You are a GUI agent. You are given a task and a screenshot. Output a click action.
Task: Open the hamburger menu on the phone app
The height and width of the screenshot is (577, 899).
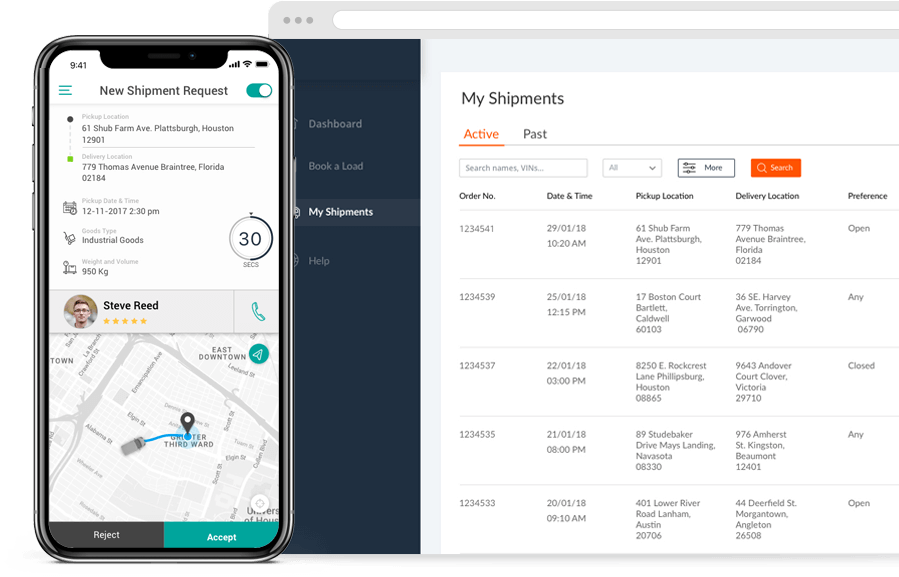(64, 90)
